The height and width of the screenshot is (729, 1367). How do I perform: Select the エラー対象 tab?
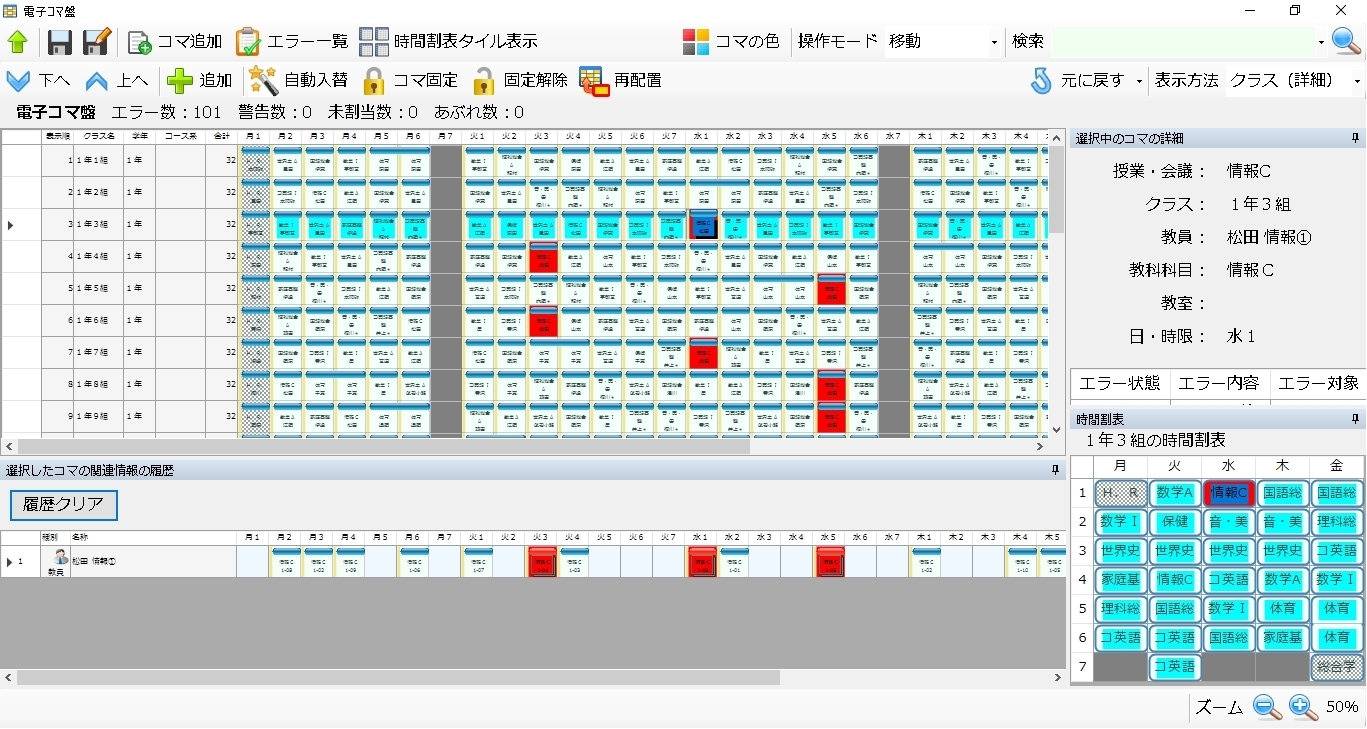[x=1318, y=383]
